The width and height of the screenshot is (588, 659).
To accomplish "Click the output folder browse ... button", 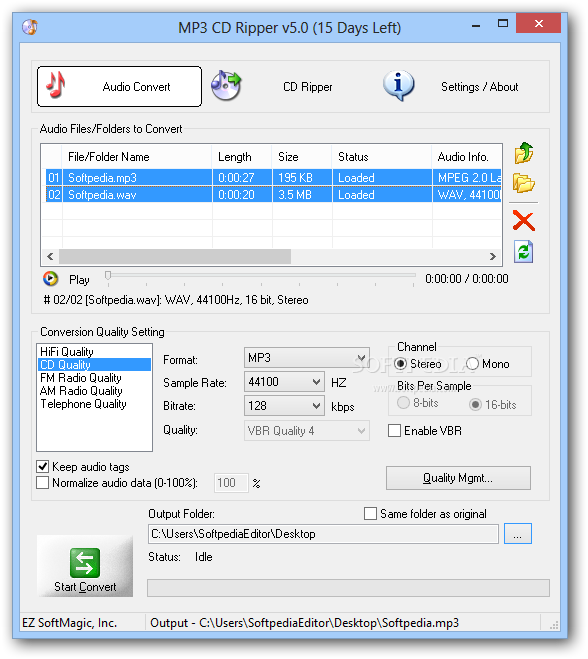I will 518,534.
